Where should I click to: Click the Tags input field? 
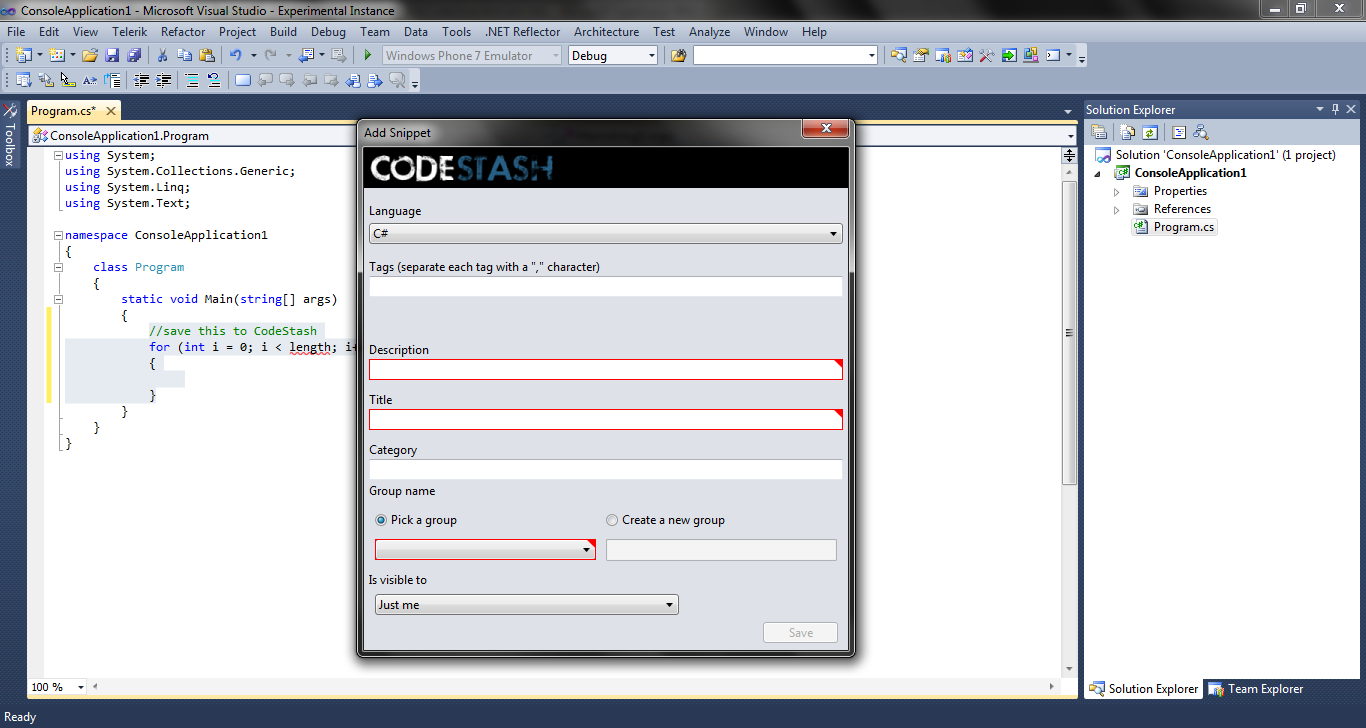[x=606, y=287]
